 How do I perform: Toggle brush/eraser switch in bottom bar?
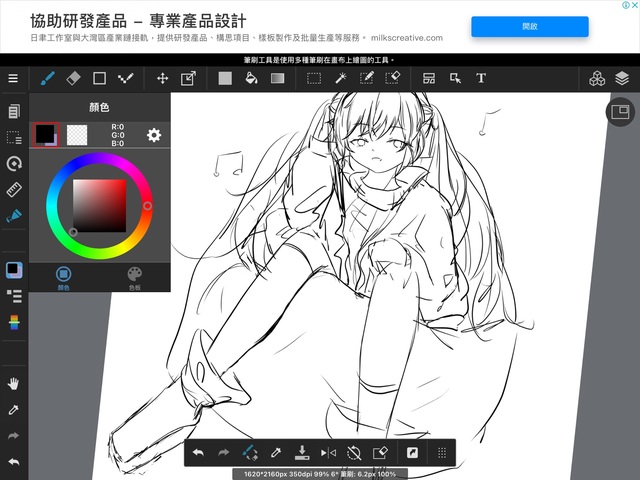(x=250, y=453)
